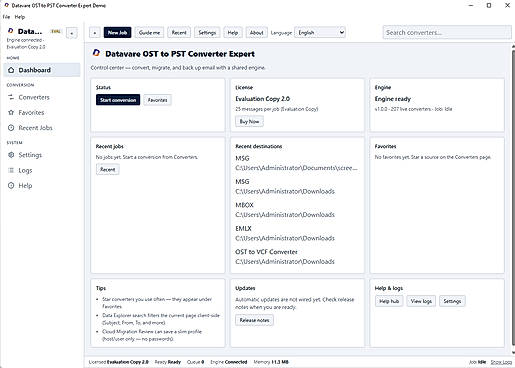
Task: Click the Engine Connected status bar entry
Action: [x=229, y=362]
